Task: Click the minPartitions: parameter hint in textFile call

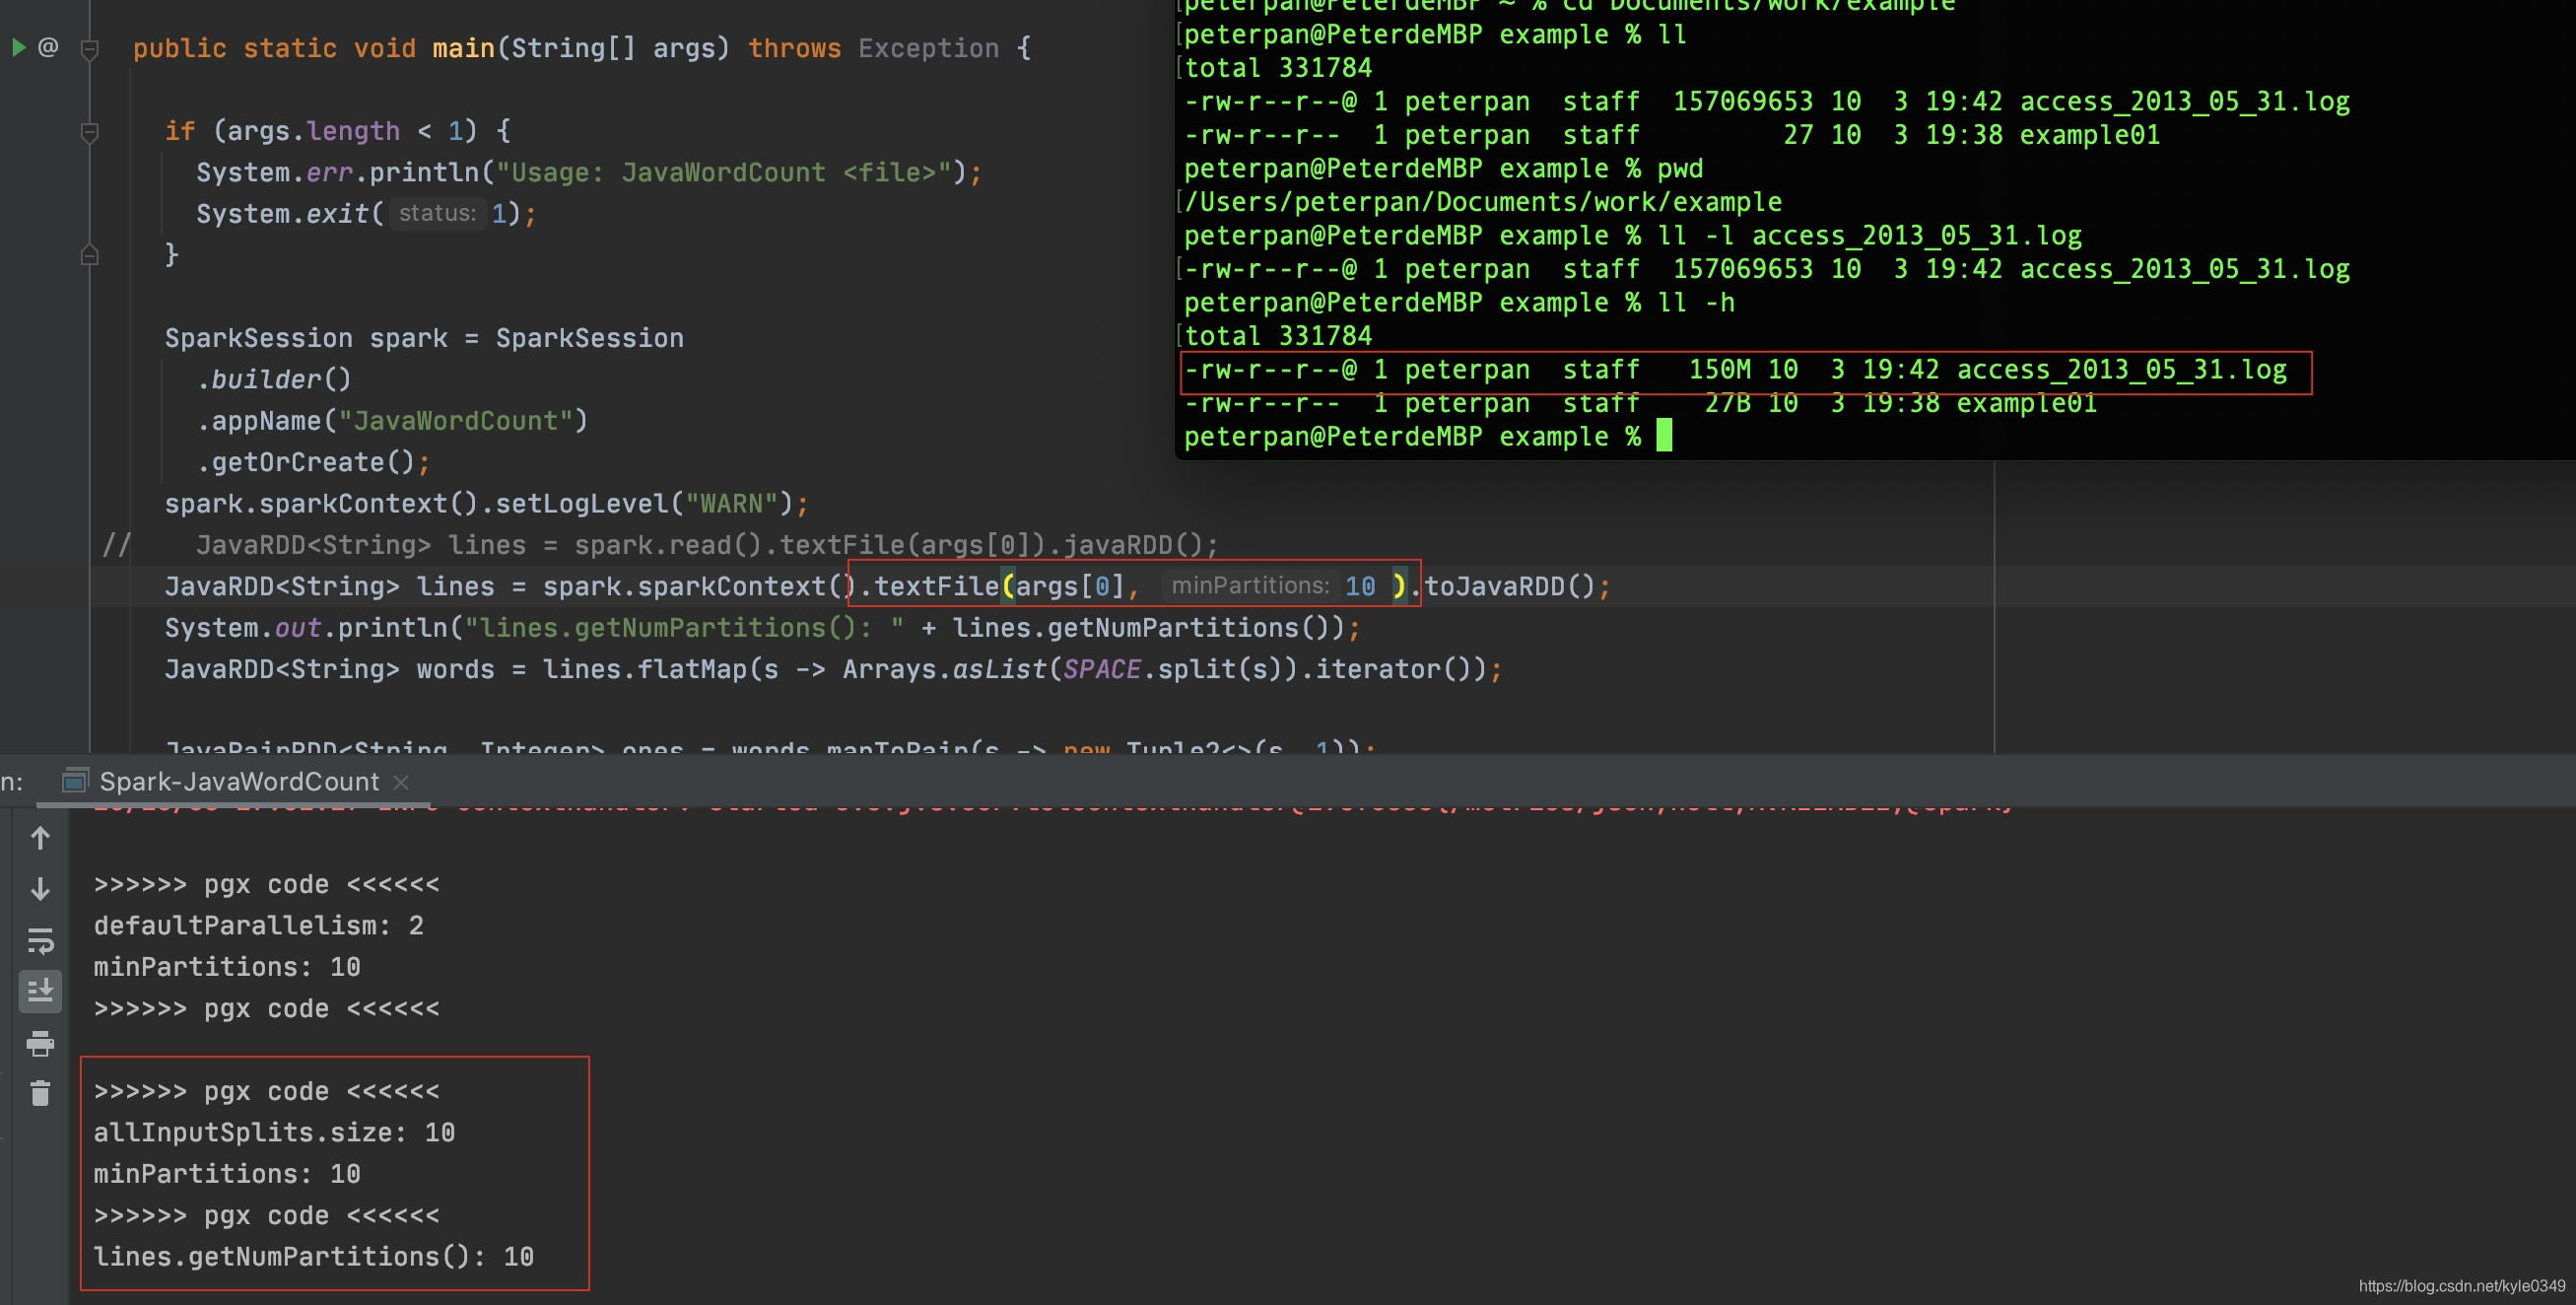Action: coord(1249,585)
